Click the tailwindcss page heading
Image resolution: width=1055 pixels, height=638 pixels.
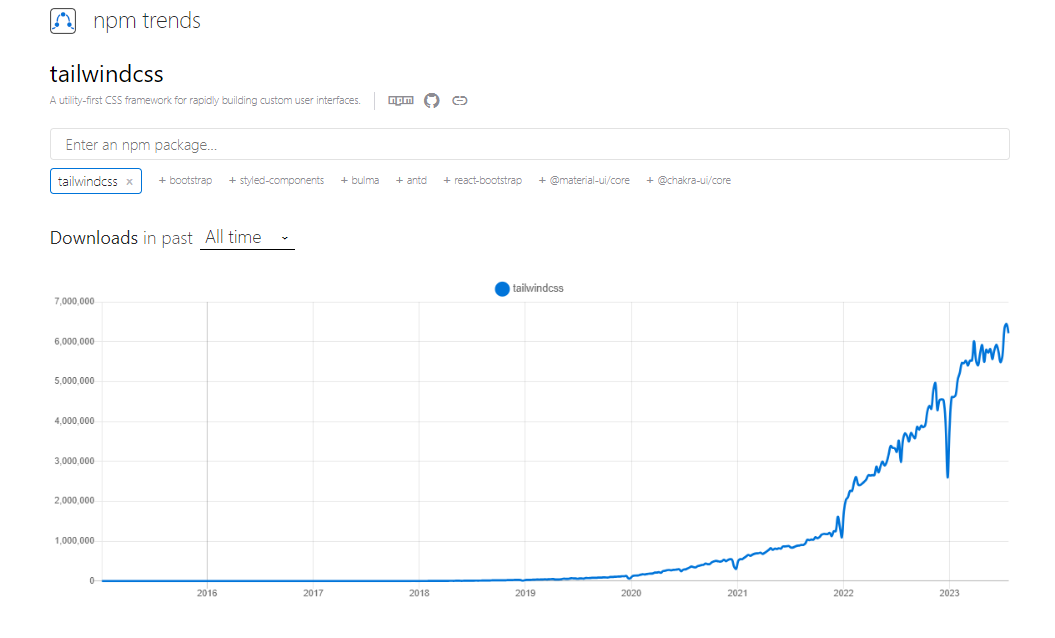click(107, 73)
